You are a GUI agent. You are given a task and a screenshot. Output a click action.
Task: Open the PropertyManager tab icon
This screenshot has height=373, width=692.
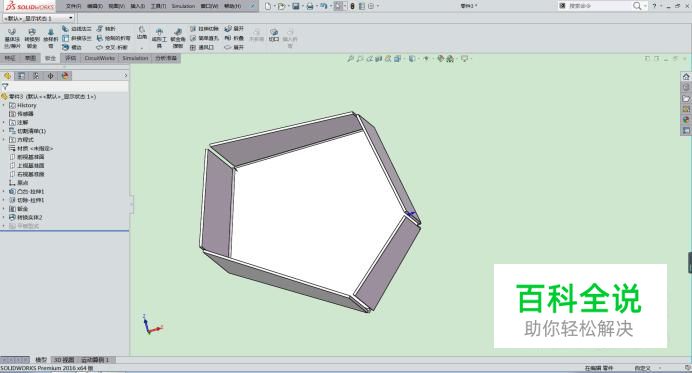coord(22,76)
